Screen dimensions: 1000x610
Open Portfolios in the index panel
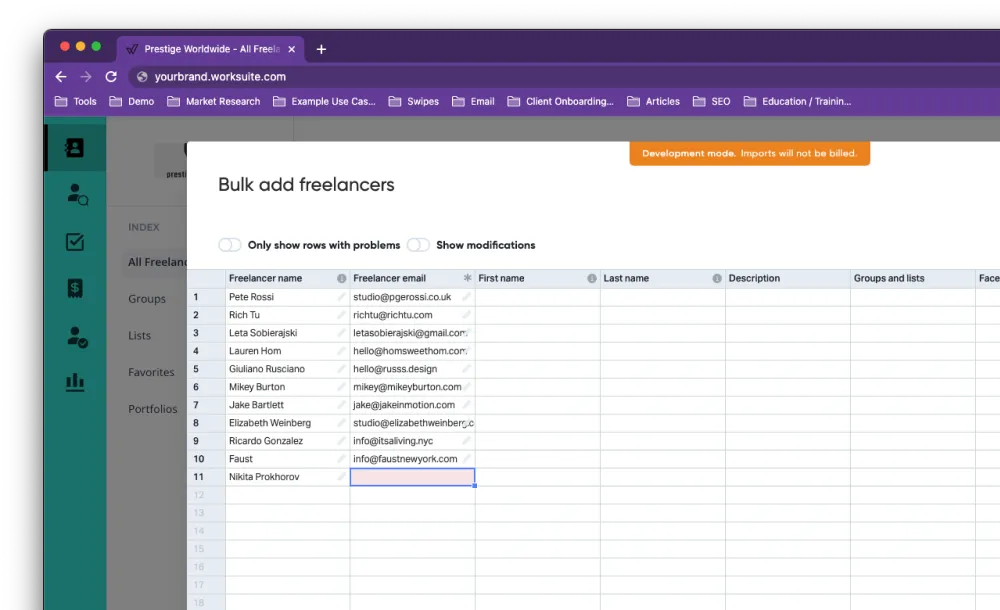pos(153,409)
